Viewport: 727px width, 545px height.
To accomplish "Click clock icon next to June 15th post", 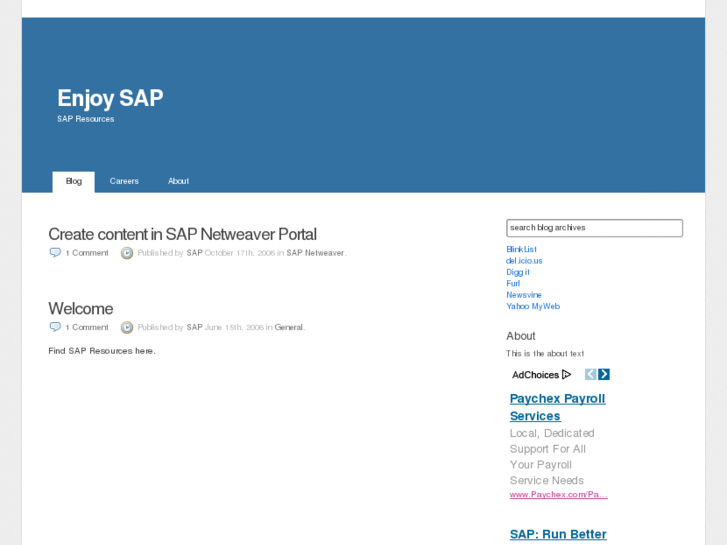I will point(127,327).
